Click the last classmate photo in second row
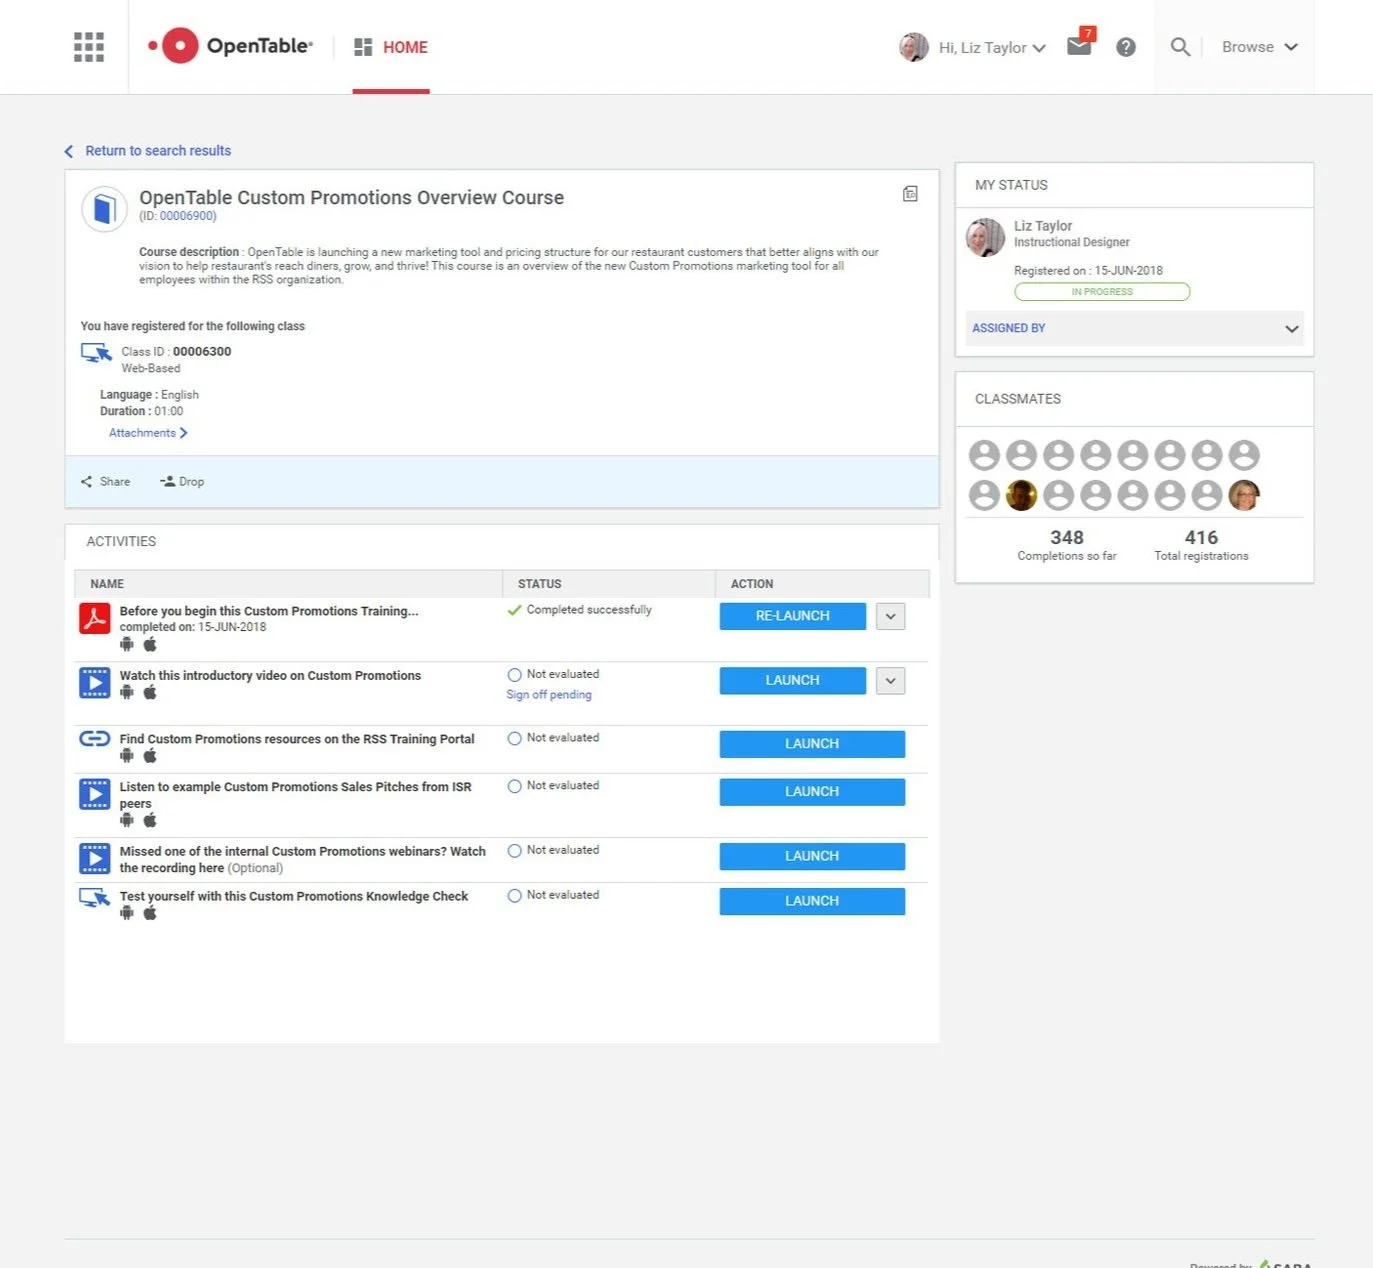1373x1268 pixels. 1244,495
